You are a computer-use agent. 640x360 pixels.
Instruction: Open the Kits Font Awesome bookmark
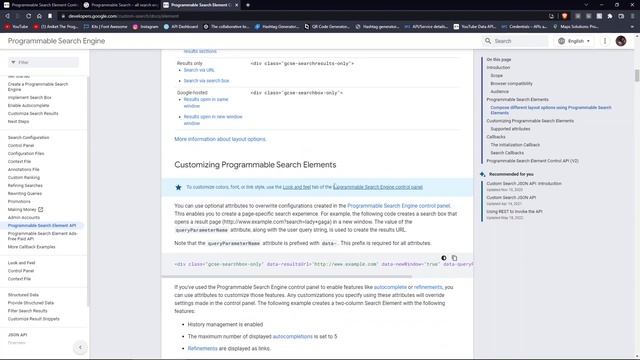tap(105, 27)
